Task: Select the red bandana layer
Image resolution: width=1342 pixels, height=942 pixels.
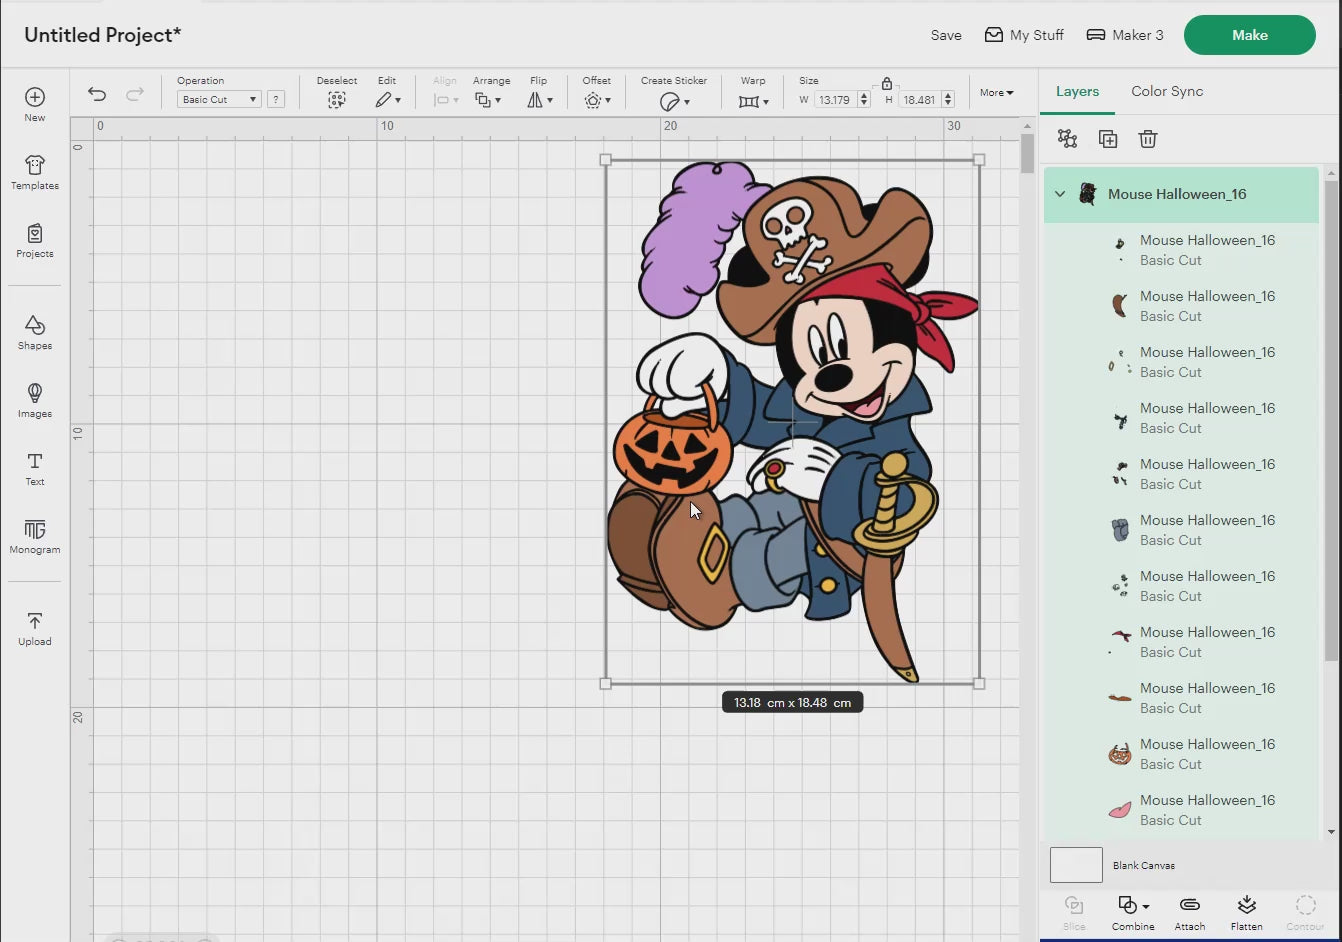Action: pyautogui.click(x=1182, y=642)
